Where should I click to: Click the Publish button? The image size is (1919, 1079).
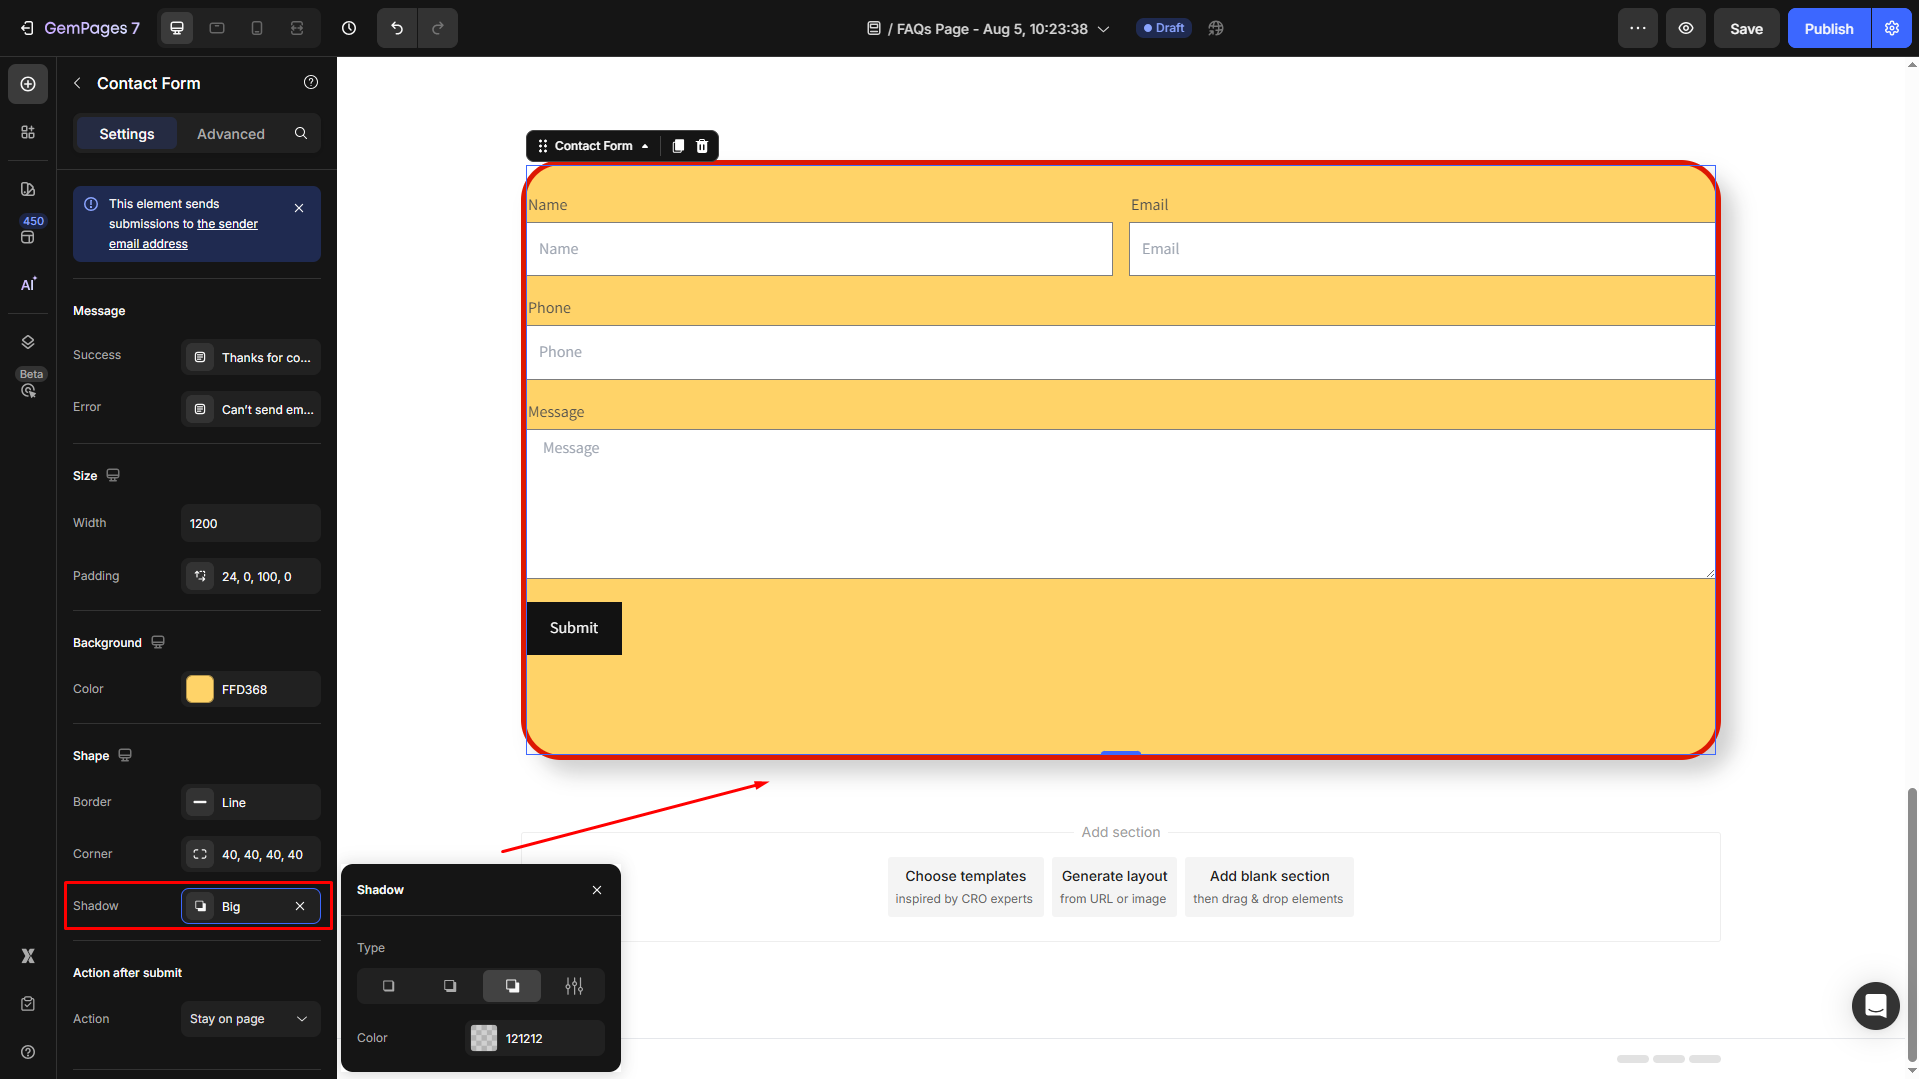1828,28
